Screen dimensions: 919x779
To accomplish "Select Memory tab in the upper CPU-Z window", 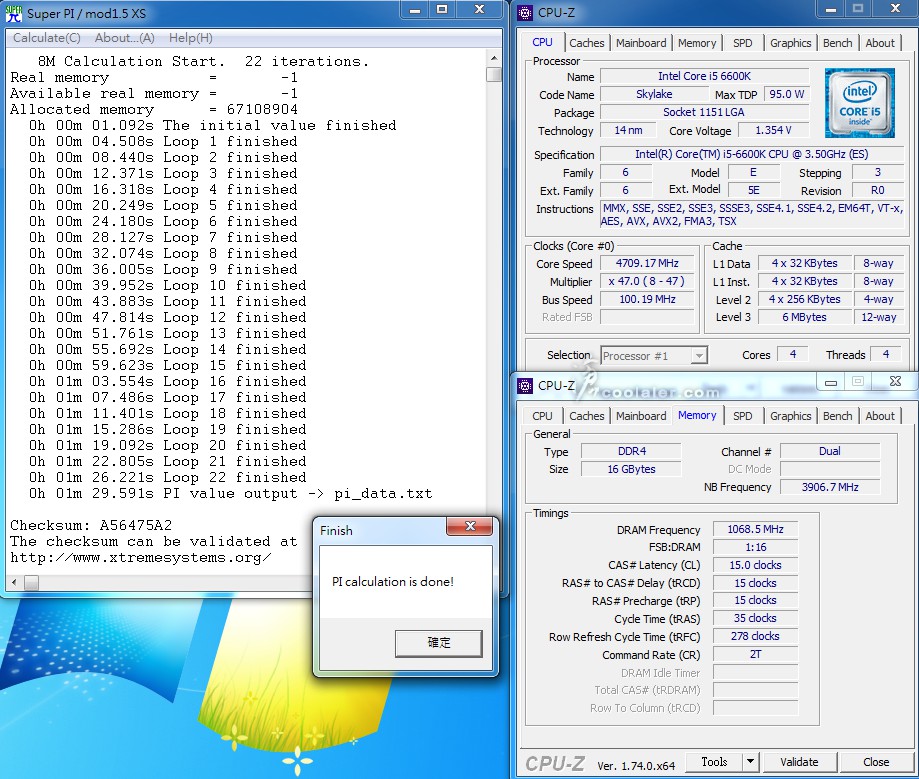I will 697,43.
